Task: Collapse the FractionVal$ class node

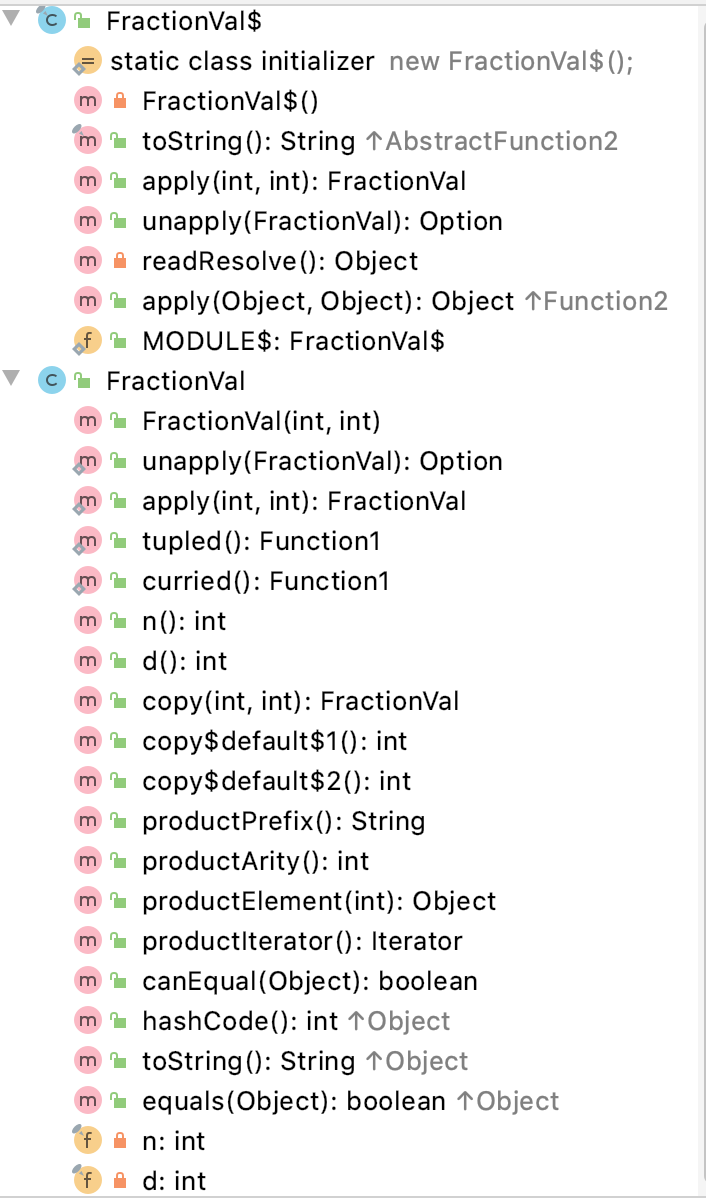Action: coord(11,18)
